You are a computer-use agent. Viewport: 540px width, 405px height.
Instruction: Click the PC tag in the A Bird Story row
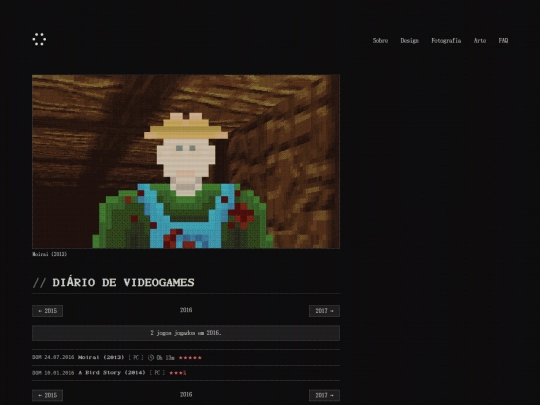tap(157, 373)
